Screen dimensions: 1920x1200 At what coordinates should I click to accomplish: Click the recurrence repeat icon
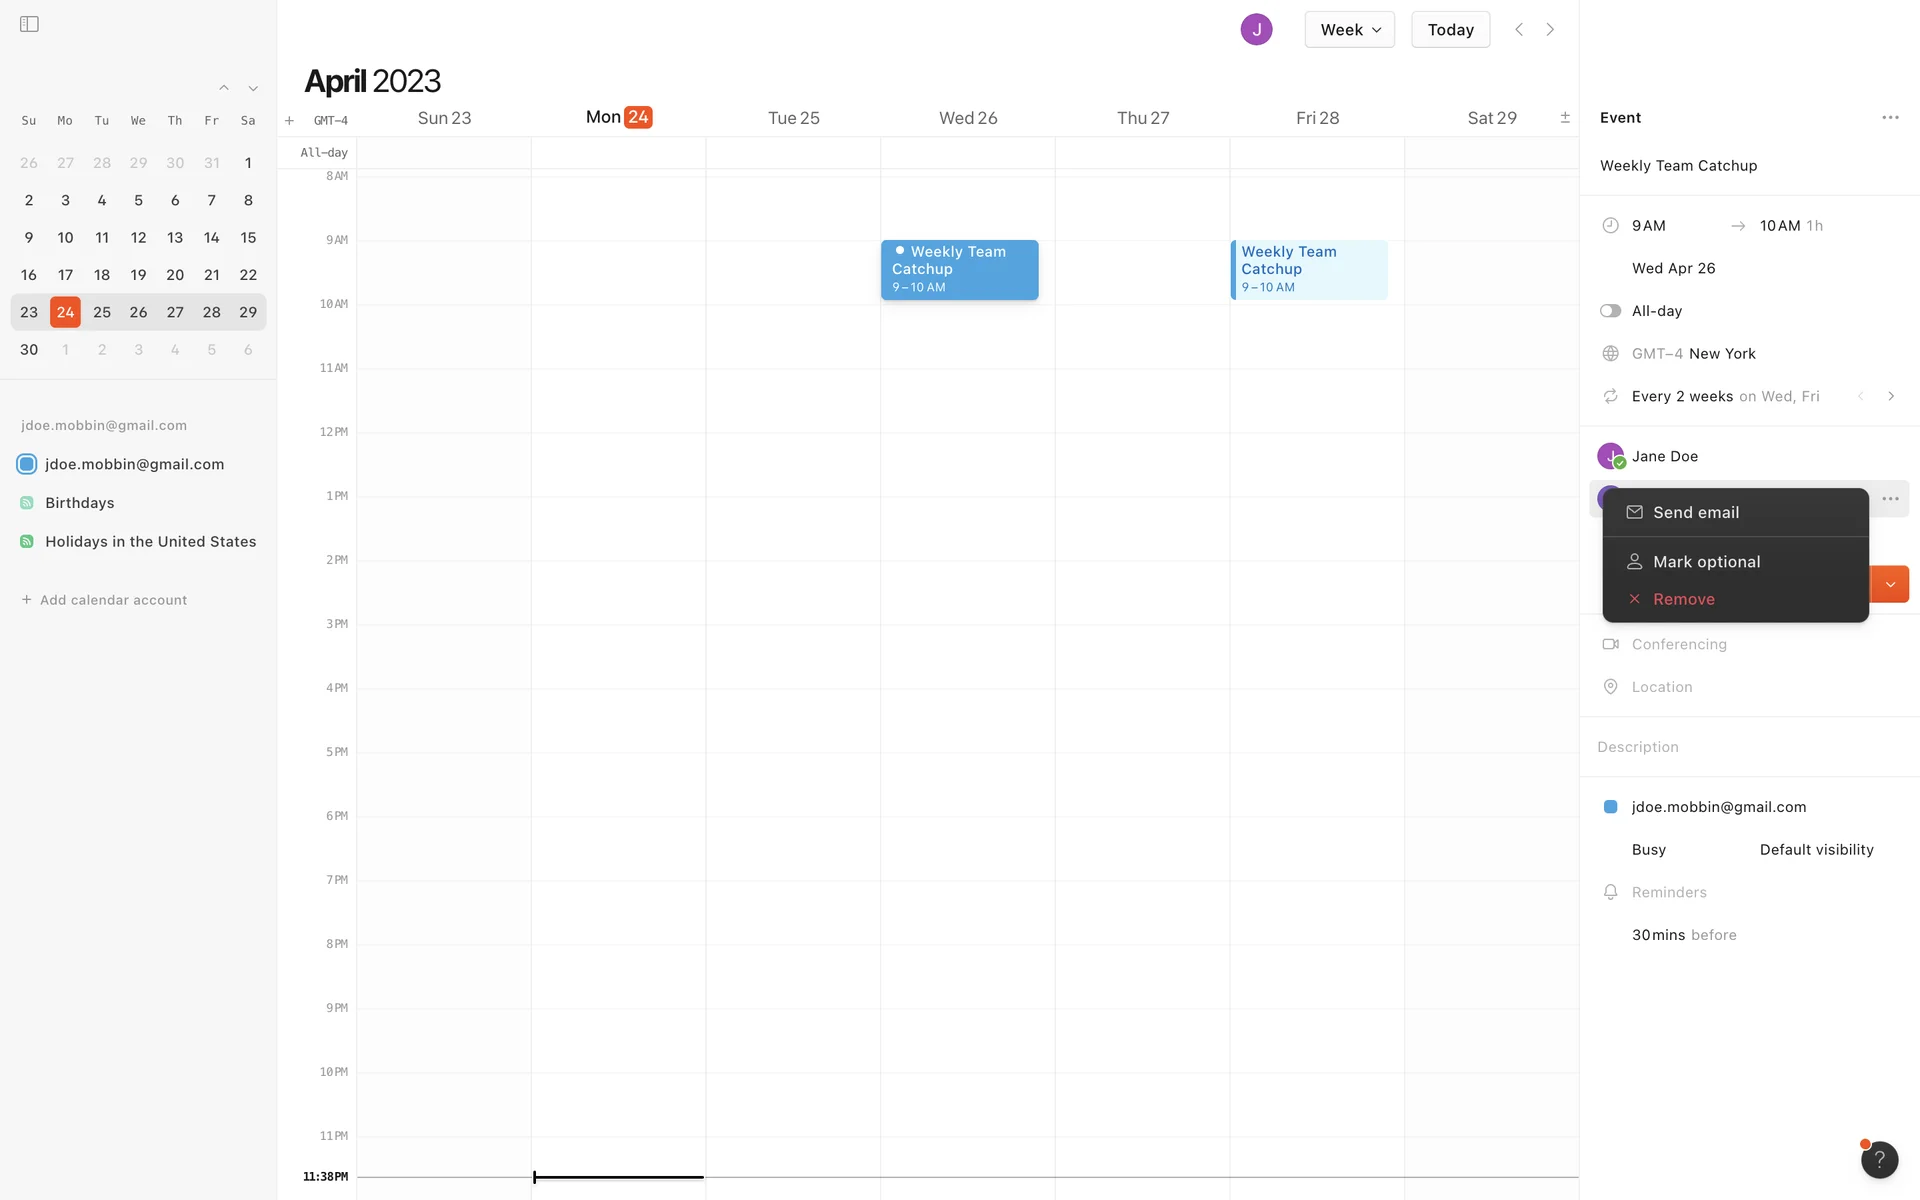click(x=1610, y=396)
